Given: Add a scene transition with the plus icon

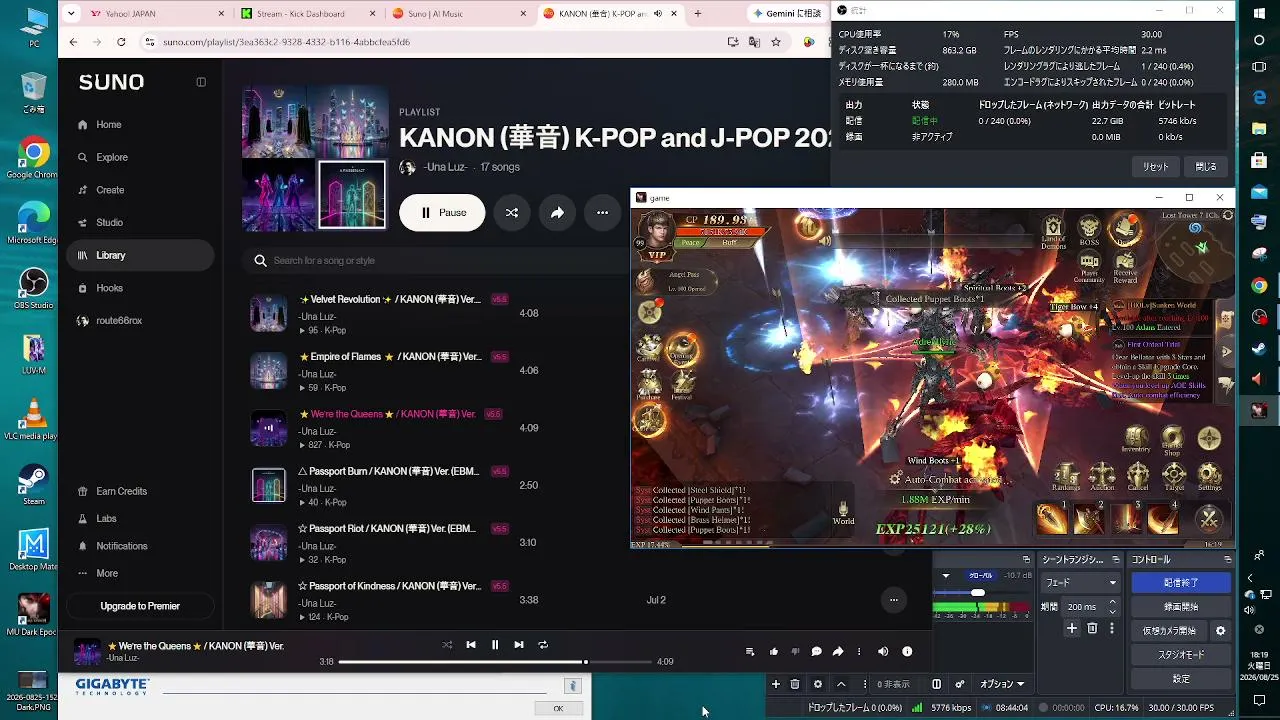Looking at the screenshot, I should [1072, 629].
